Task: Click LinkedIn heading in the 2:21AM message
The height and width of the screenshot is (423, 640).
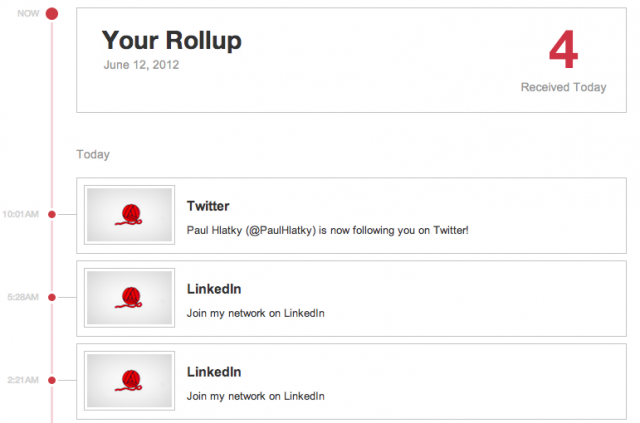Action: pyautogui.click(x=214, y=372)
